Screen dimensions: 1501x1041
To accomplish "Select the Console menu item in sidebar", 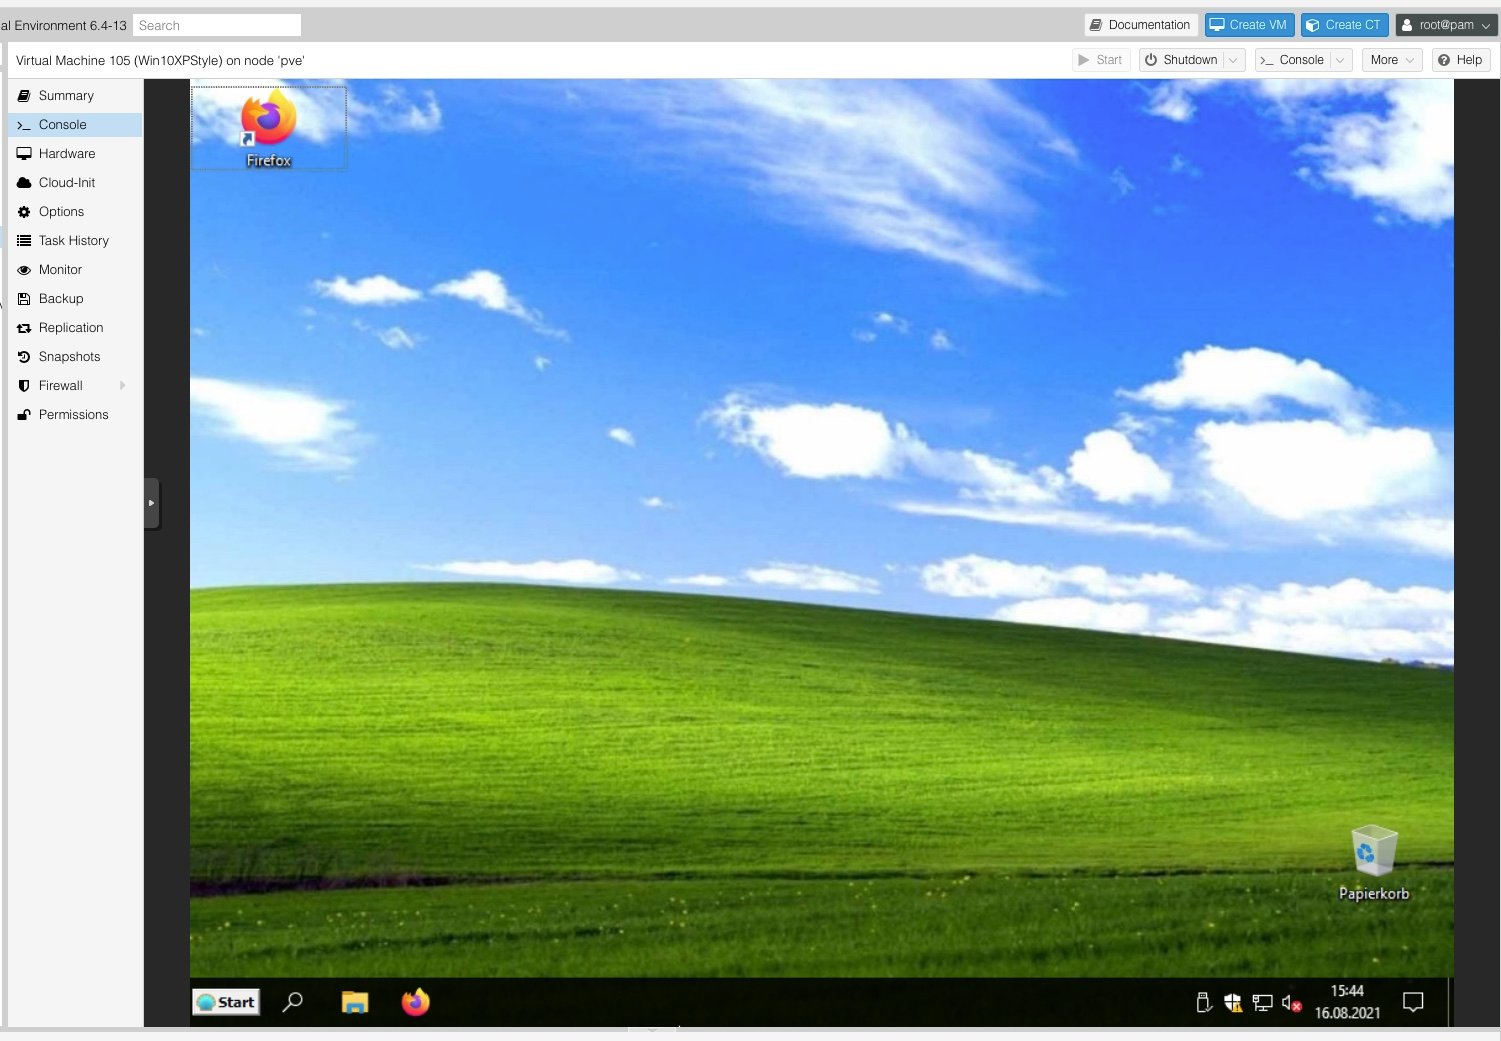I will pyautogui.click(x=75, y=125).
